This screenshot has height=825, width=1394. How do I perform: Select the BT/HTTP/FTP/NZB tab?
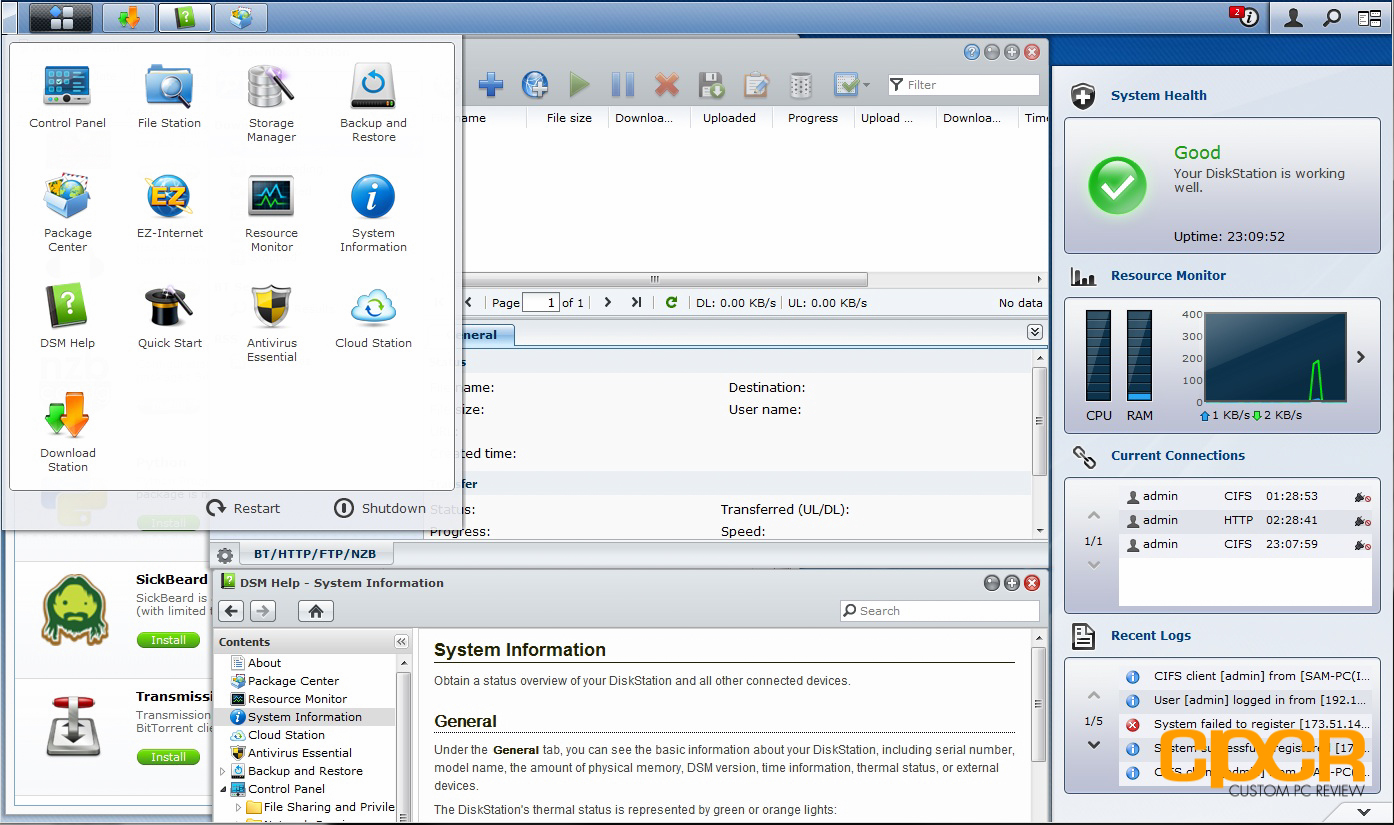(316, 553)
